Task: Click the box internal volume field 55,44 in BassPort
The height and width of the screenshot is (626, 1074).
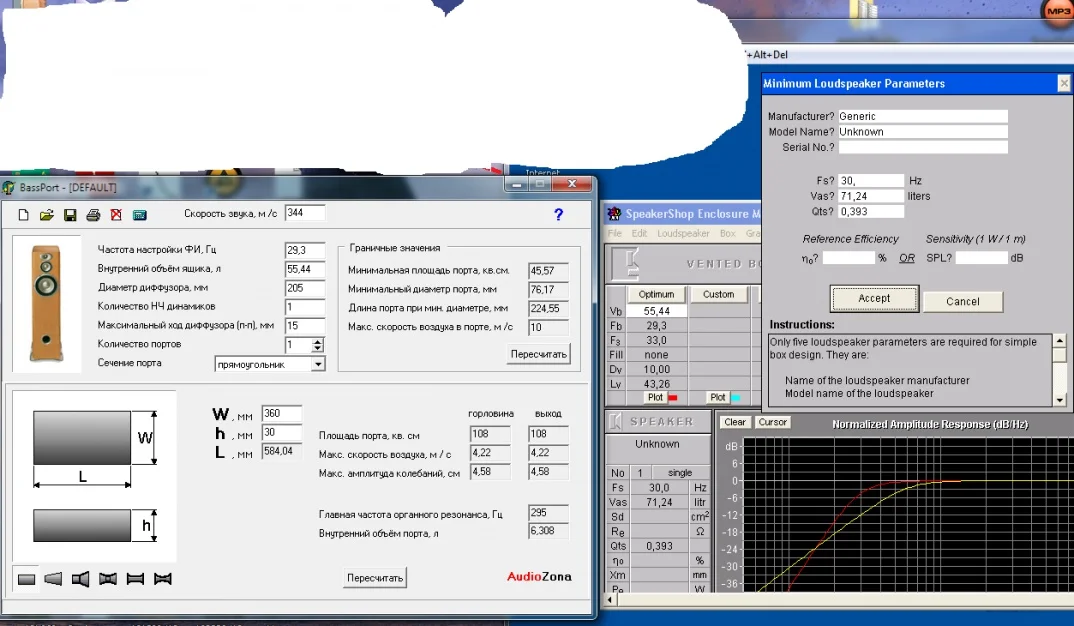Action: click(305, 270)
